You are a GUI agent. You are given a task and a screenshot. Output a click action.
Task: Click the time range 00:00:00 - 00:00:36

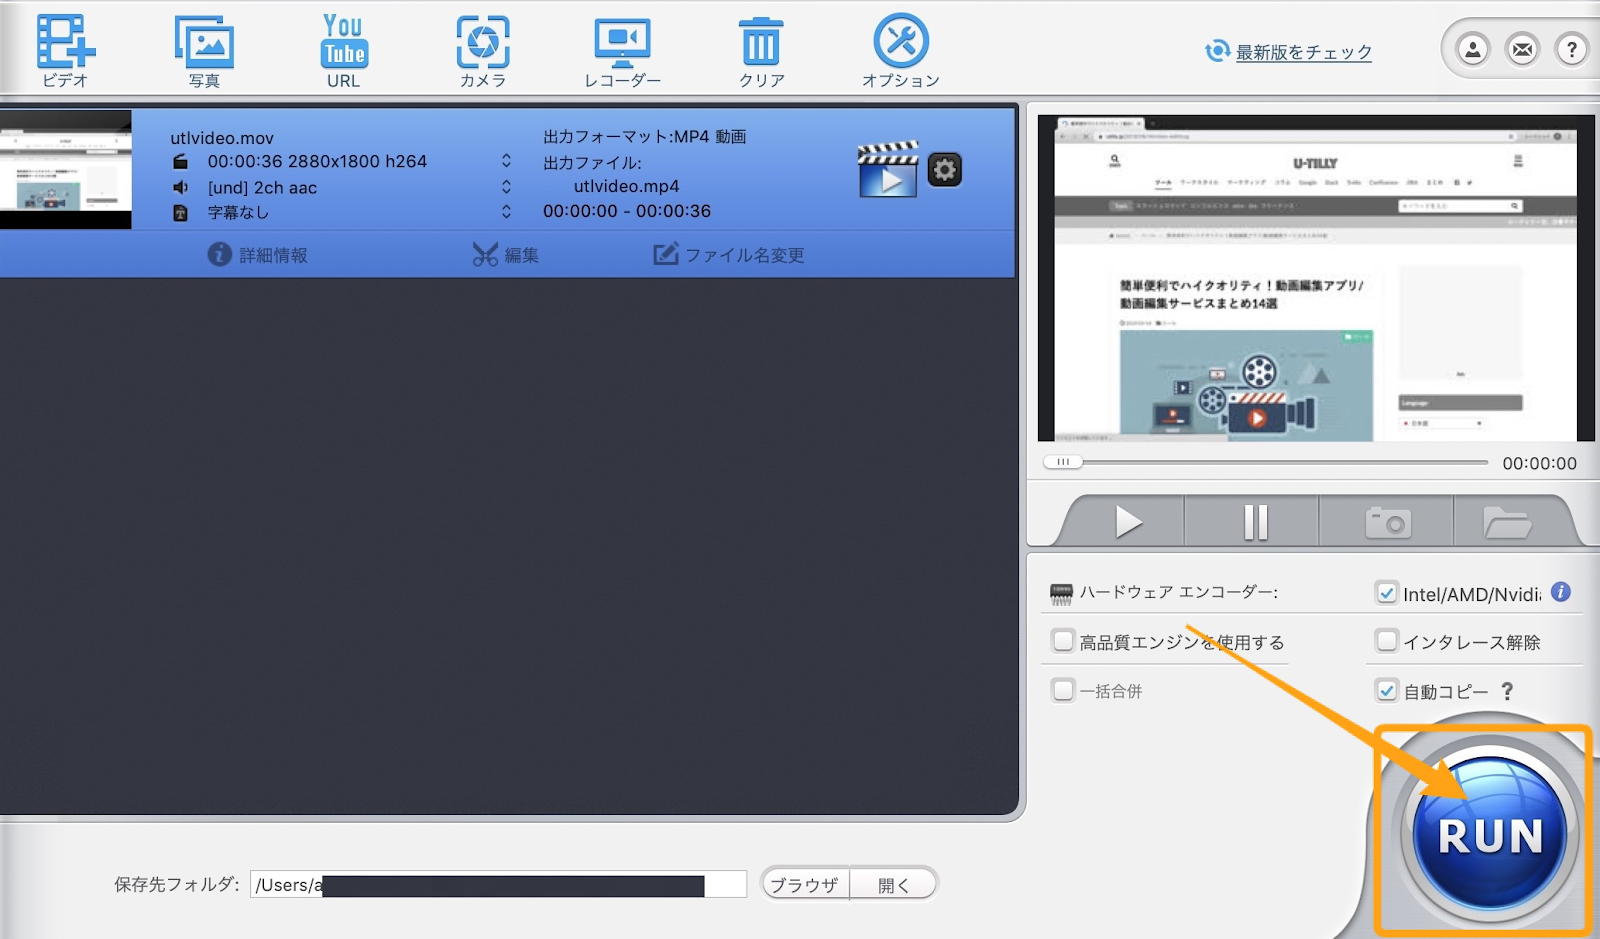point(627,211)
